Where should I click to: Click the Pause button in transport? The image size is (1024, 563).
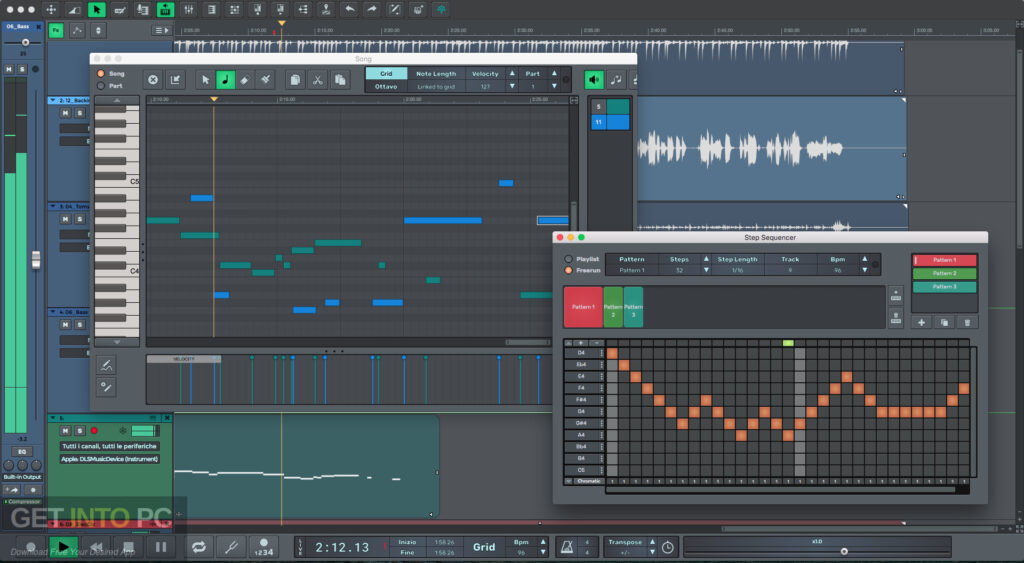coord(161,547)
